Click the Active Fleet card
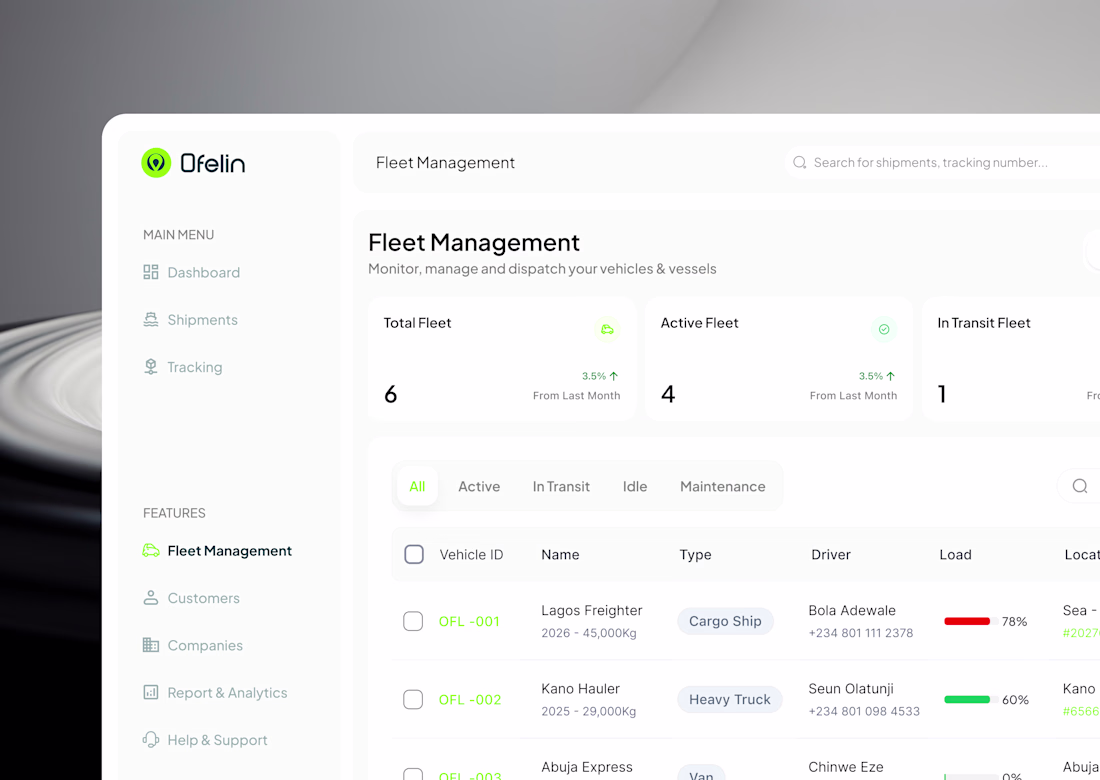This screenshot has width=1100, height=780. (x=779, y=358)
